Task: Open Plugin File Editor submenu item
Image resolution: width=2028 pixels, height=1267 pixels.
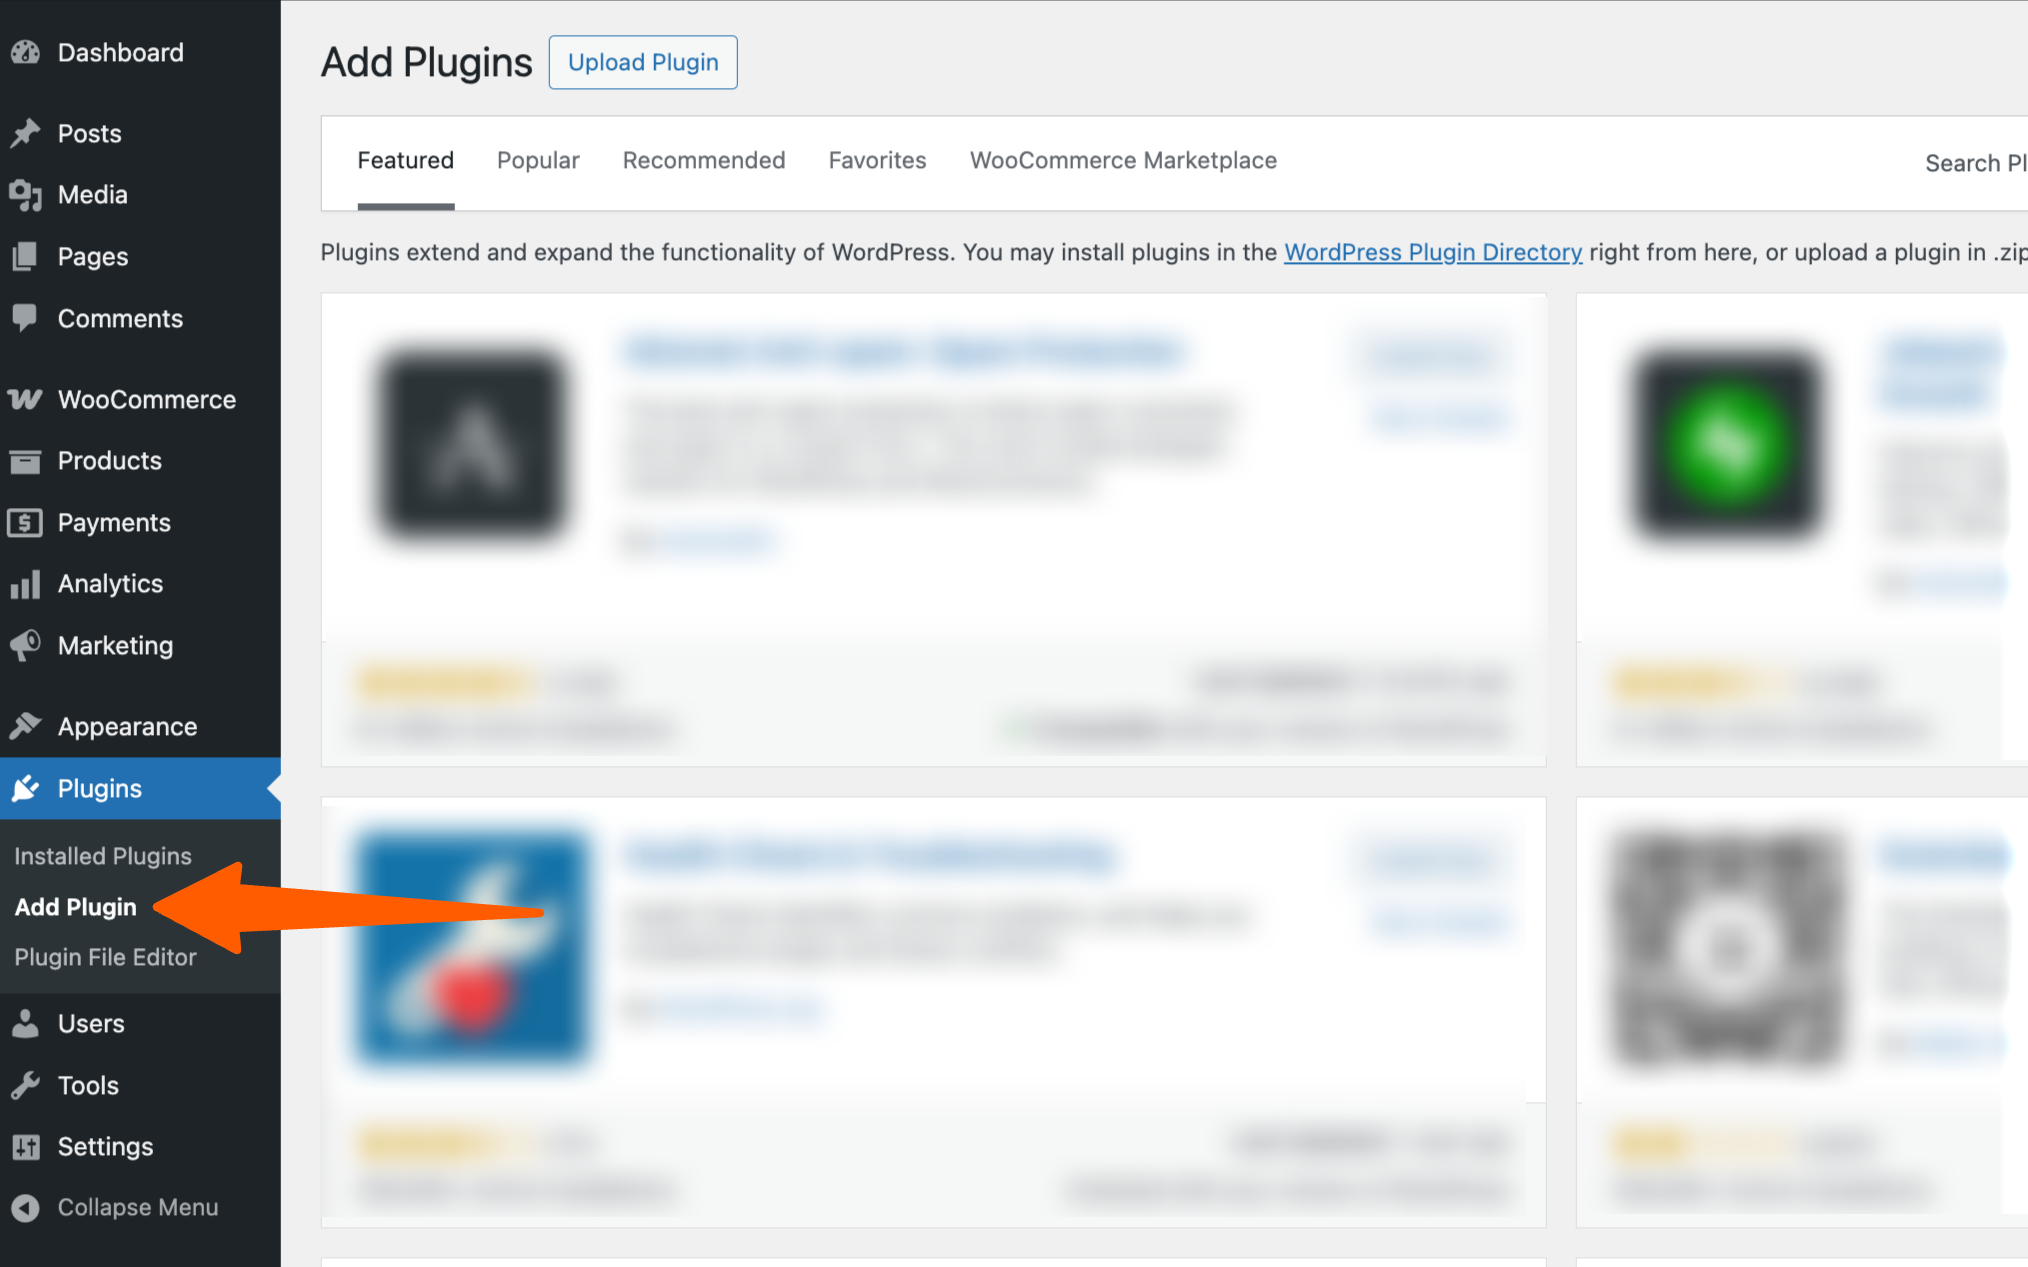Action: pos(105,957)
